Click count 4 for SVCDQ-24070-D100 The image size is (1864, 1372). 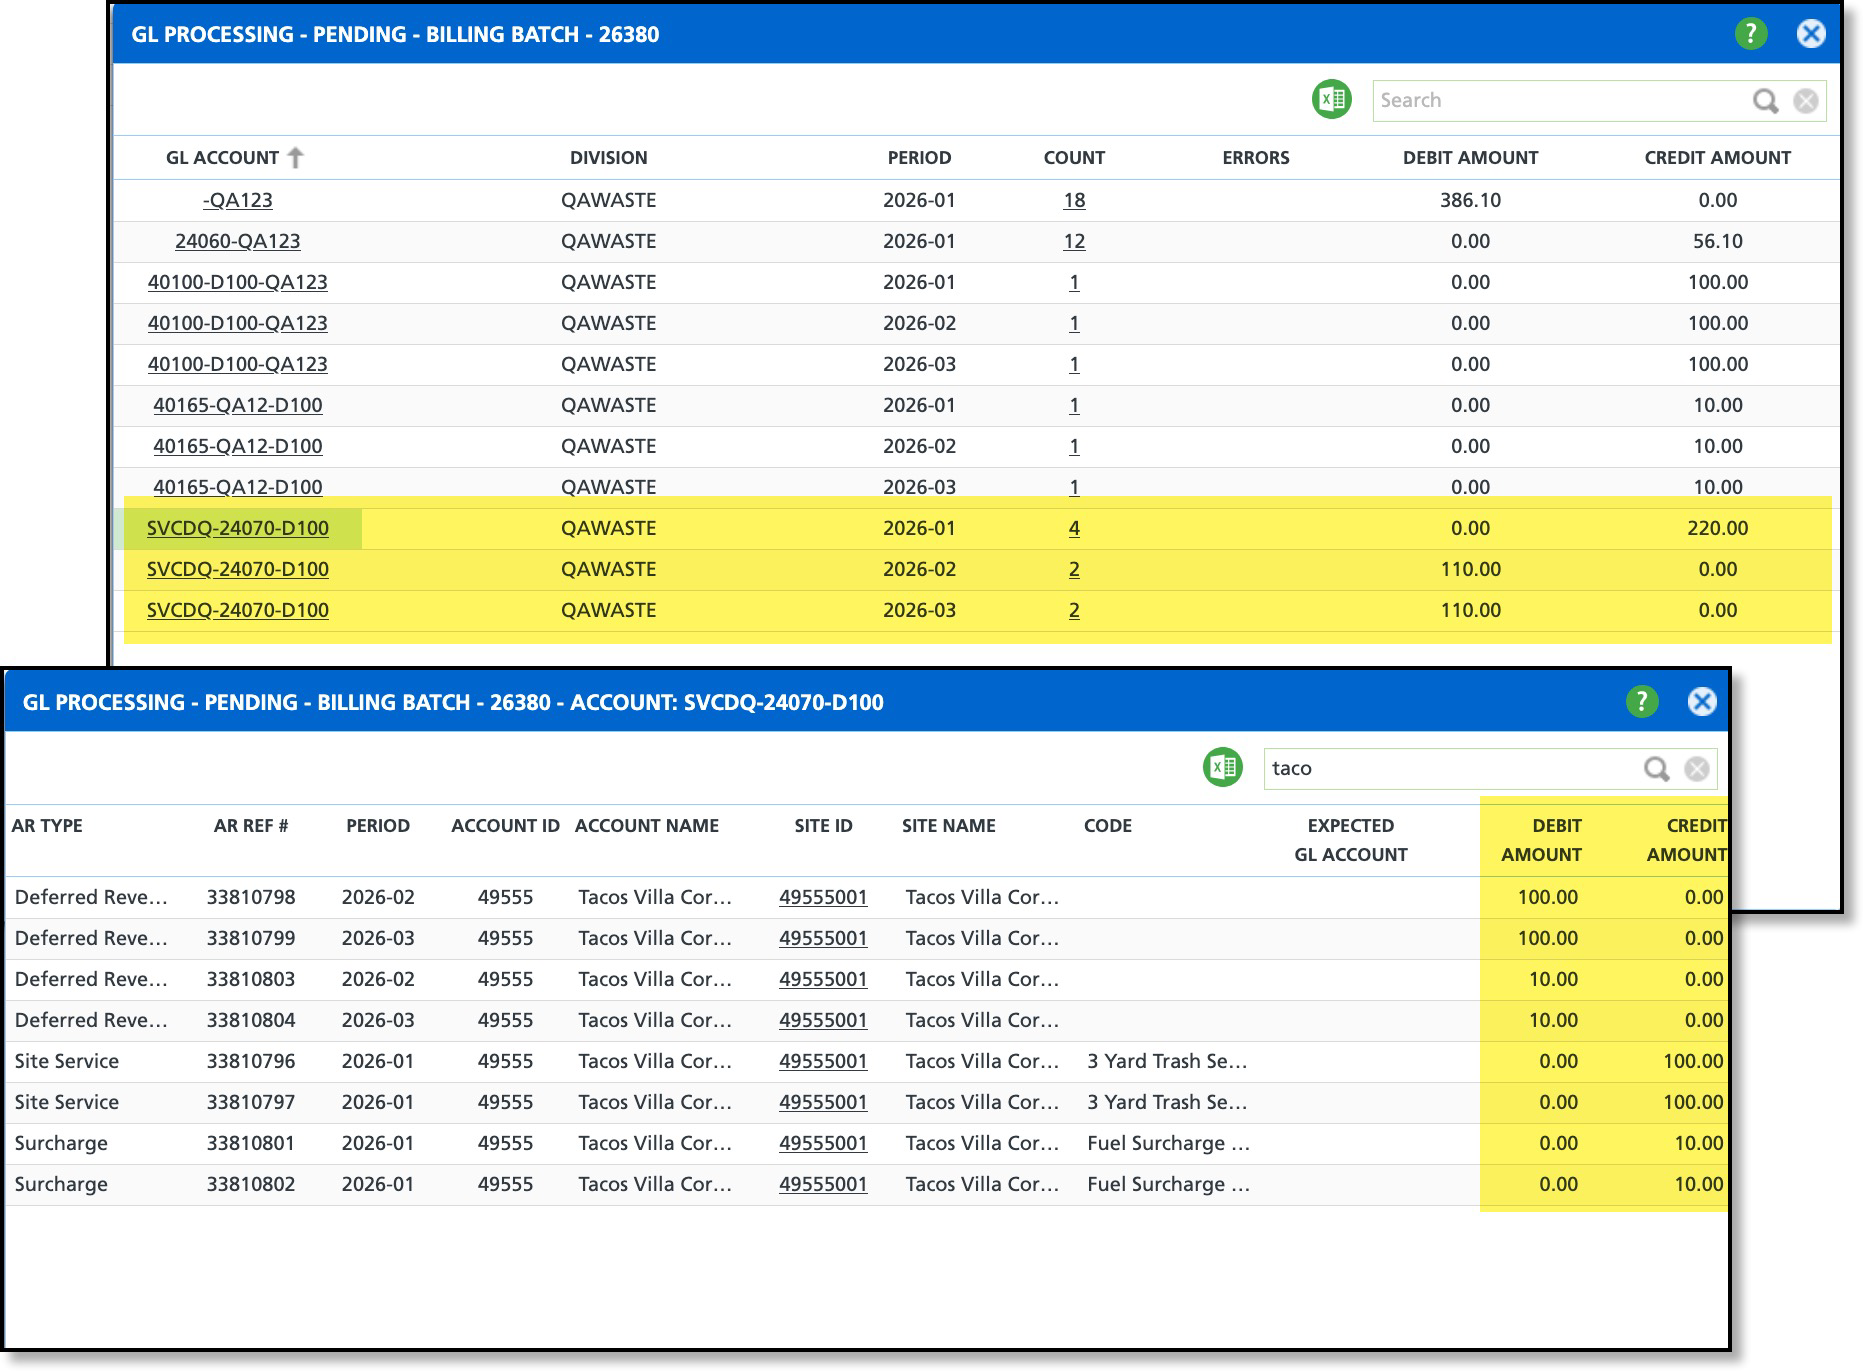1074,528
